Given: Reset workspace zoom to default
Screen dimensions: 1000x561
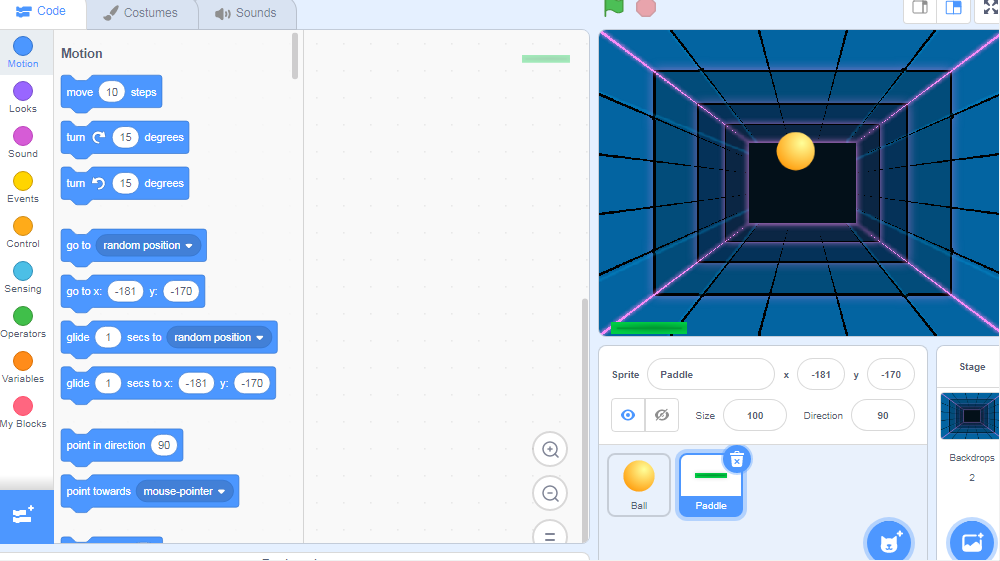Looking at the screenshot, I should [550, 534].
